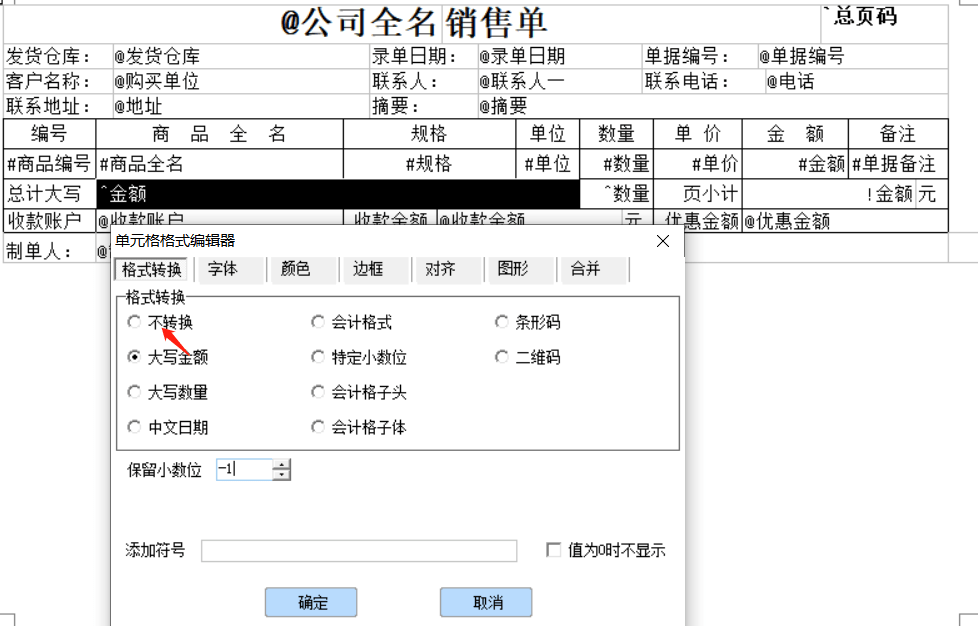
Task: Choose the 大写数量 format option
Action: click(167, 392)
